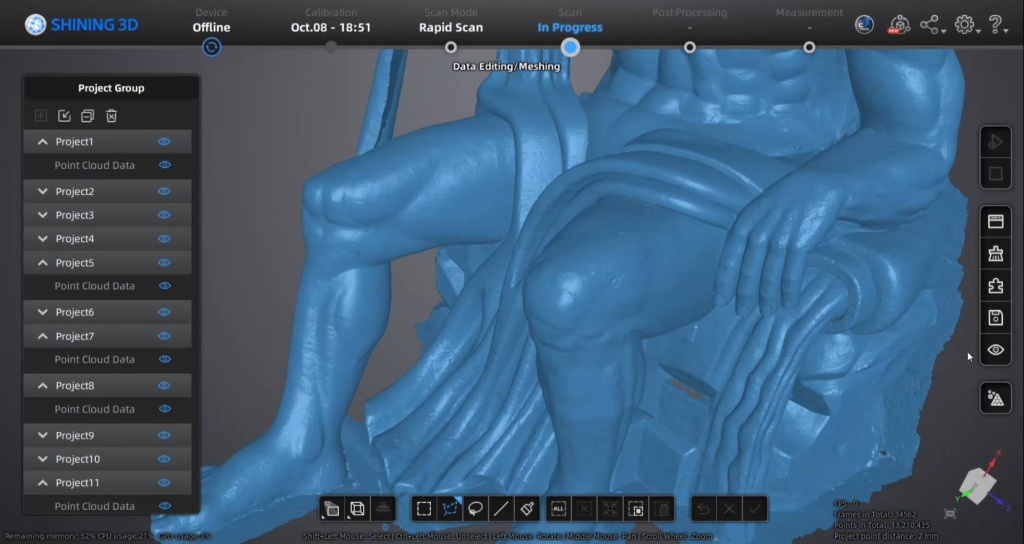Go to the Post Processing step
Screen dimensions: 1024x544
point(690,20)
